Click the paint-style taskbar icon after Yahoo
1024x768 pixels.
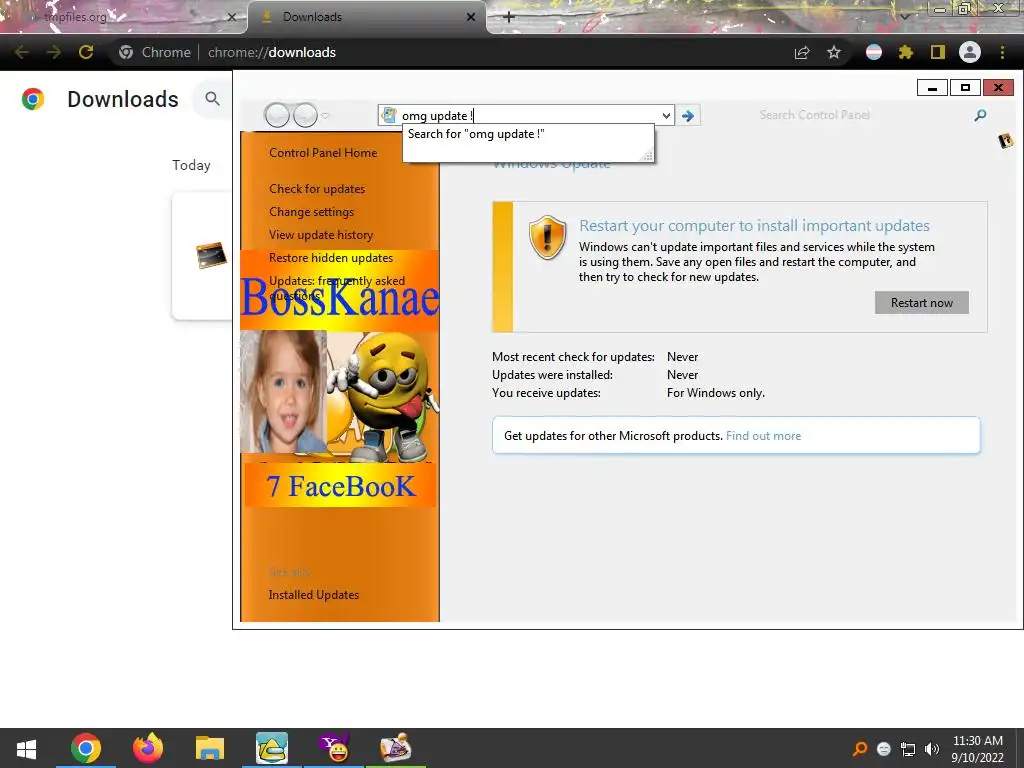pos(395,748)
